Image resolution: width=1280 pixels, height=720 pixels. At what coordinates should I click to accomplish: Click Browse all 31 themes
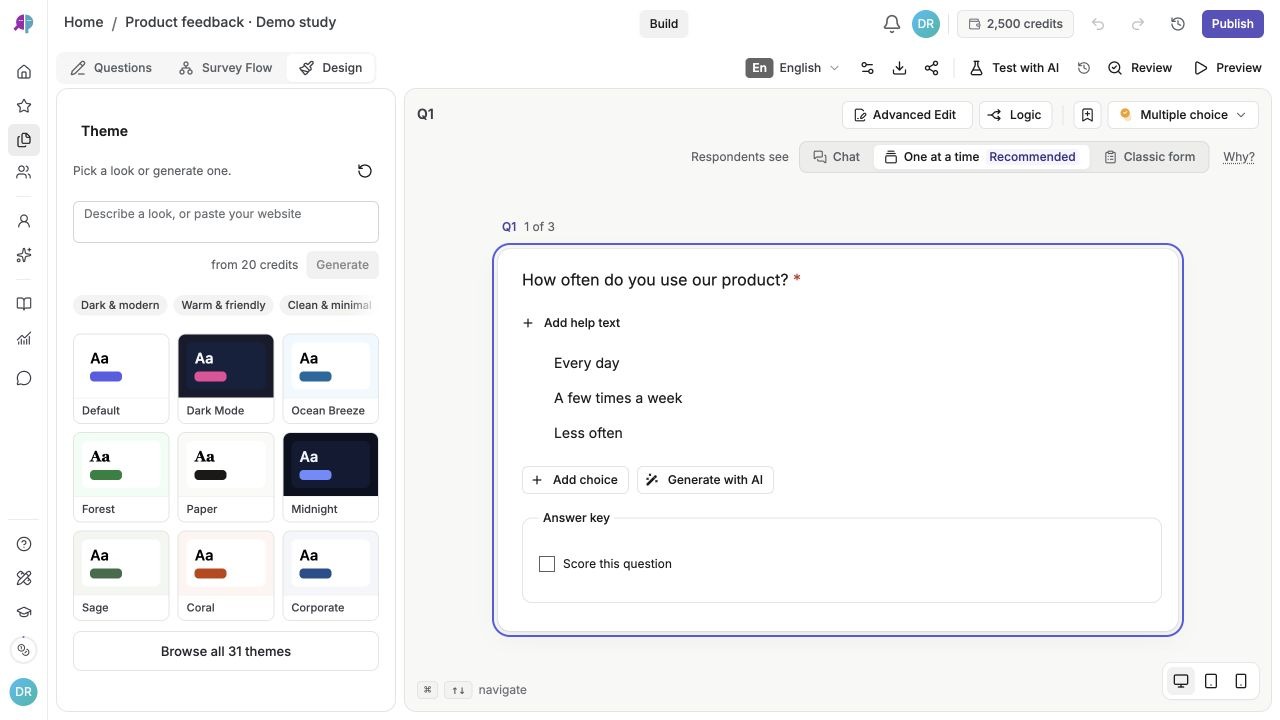[x=226, y=651]
